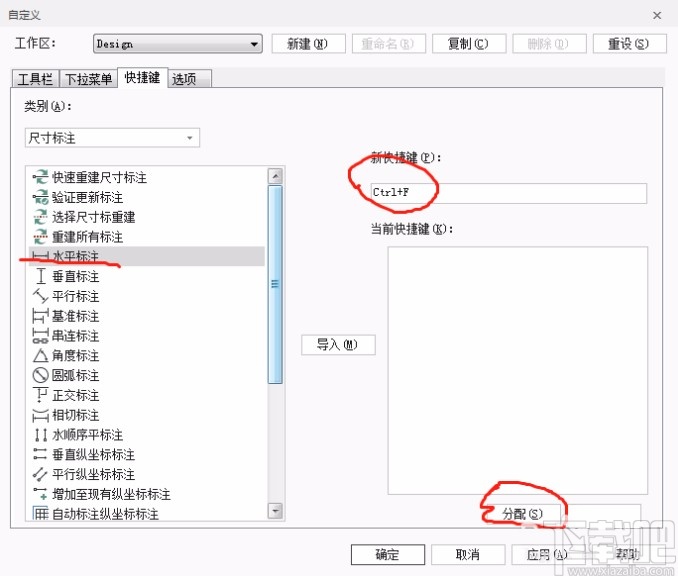The height and width of the screenshot is (576, 678).
Task: Click the command list scrollbar thumb
Action: coord(275,284)
